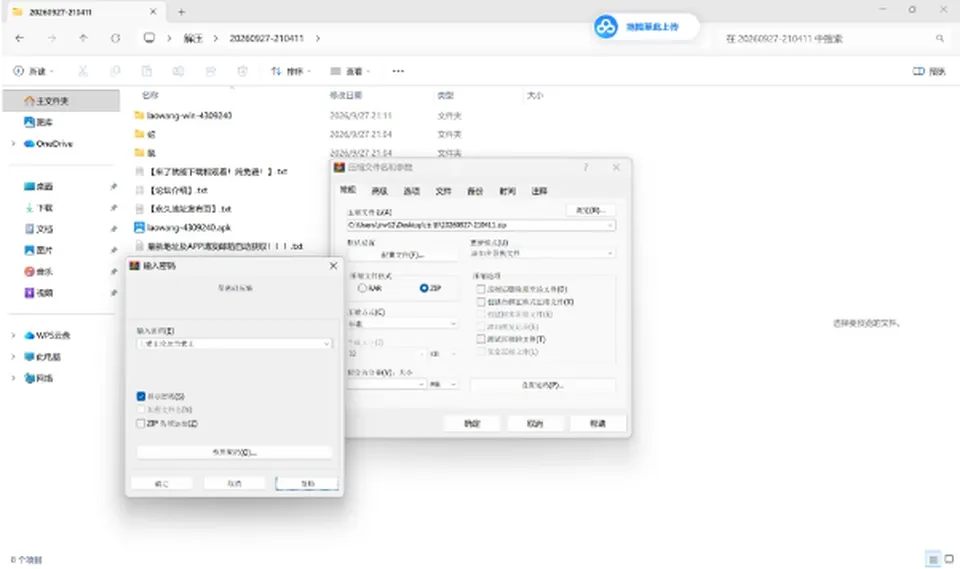Switch to the Time (时间) tab
The image size is (960, 569).
coord(507,191)
